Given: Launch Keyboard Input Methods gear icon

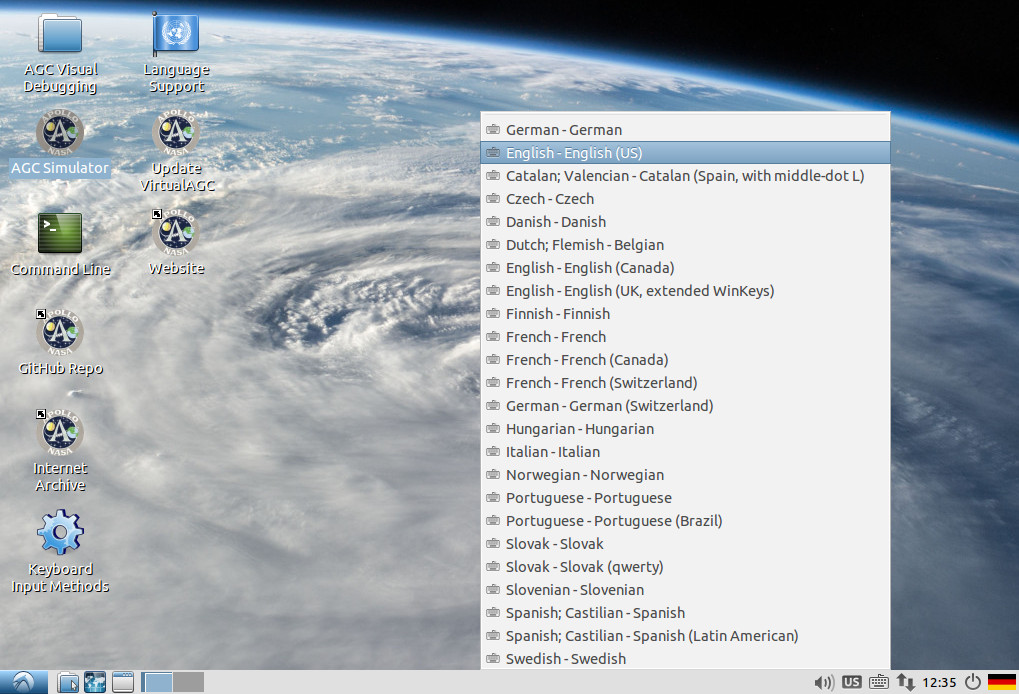Looking at the screenshot, I should (60, 532).
